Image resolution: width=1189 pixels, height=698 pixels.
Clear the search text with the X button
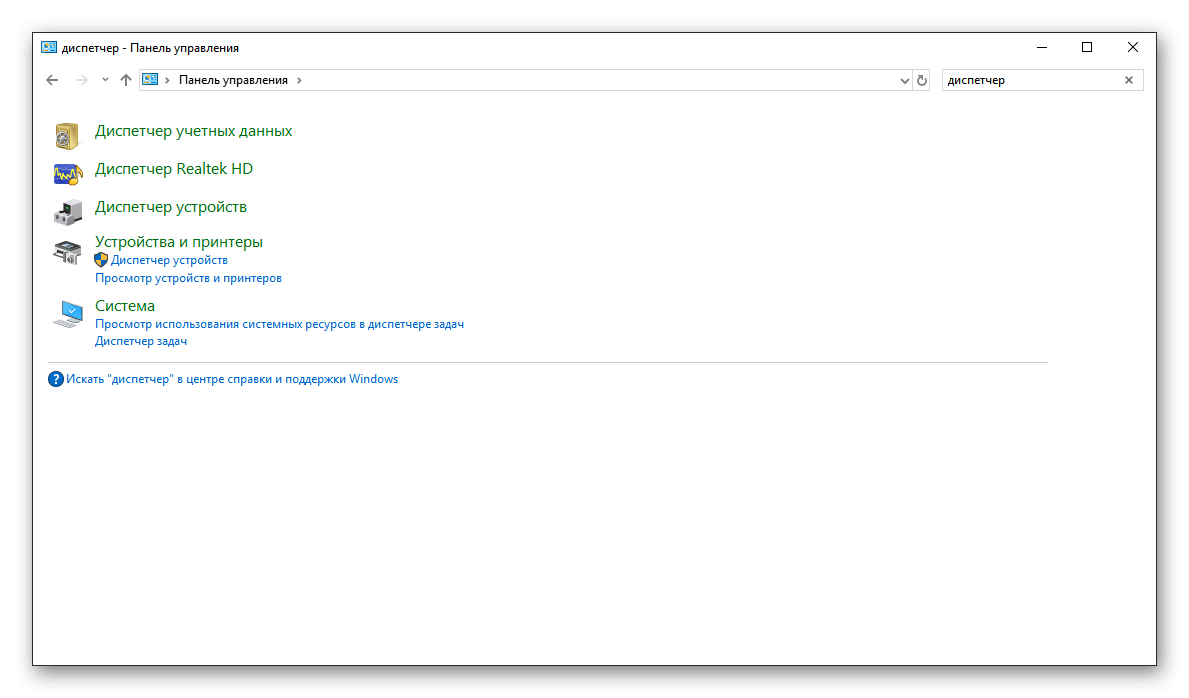click(x=1129, y=80)
